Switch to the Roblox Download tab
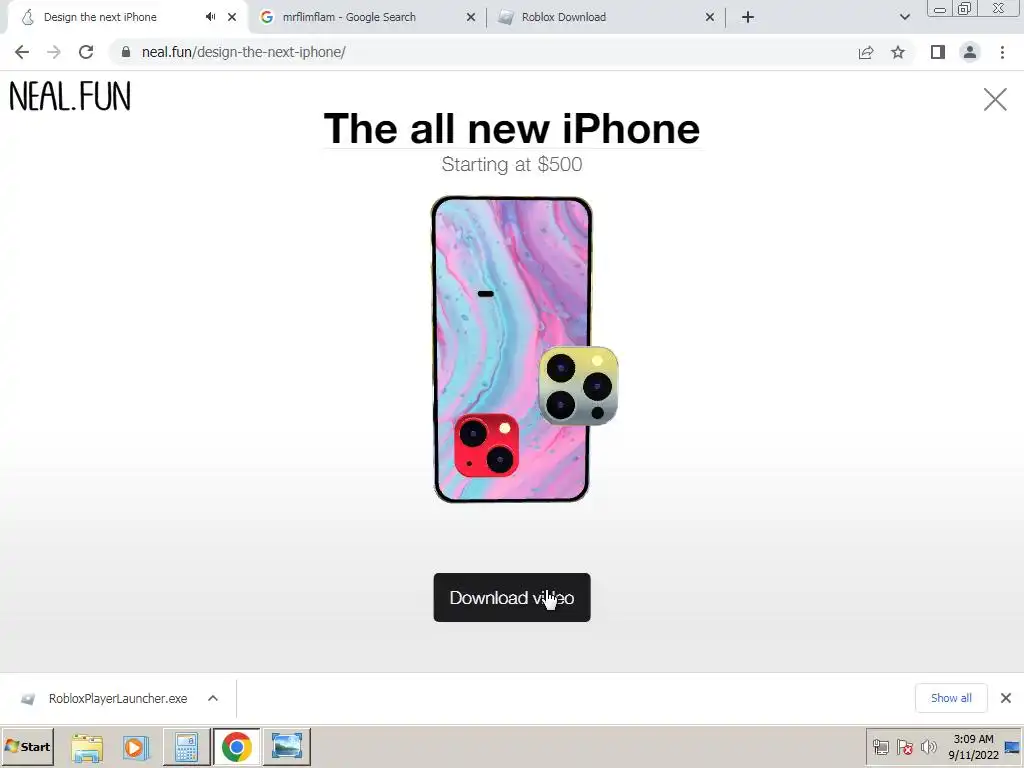 (x=606, y=17)
